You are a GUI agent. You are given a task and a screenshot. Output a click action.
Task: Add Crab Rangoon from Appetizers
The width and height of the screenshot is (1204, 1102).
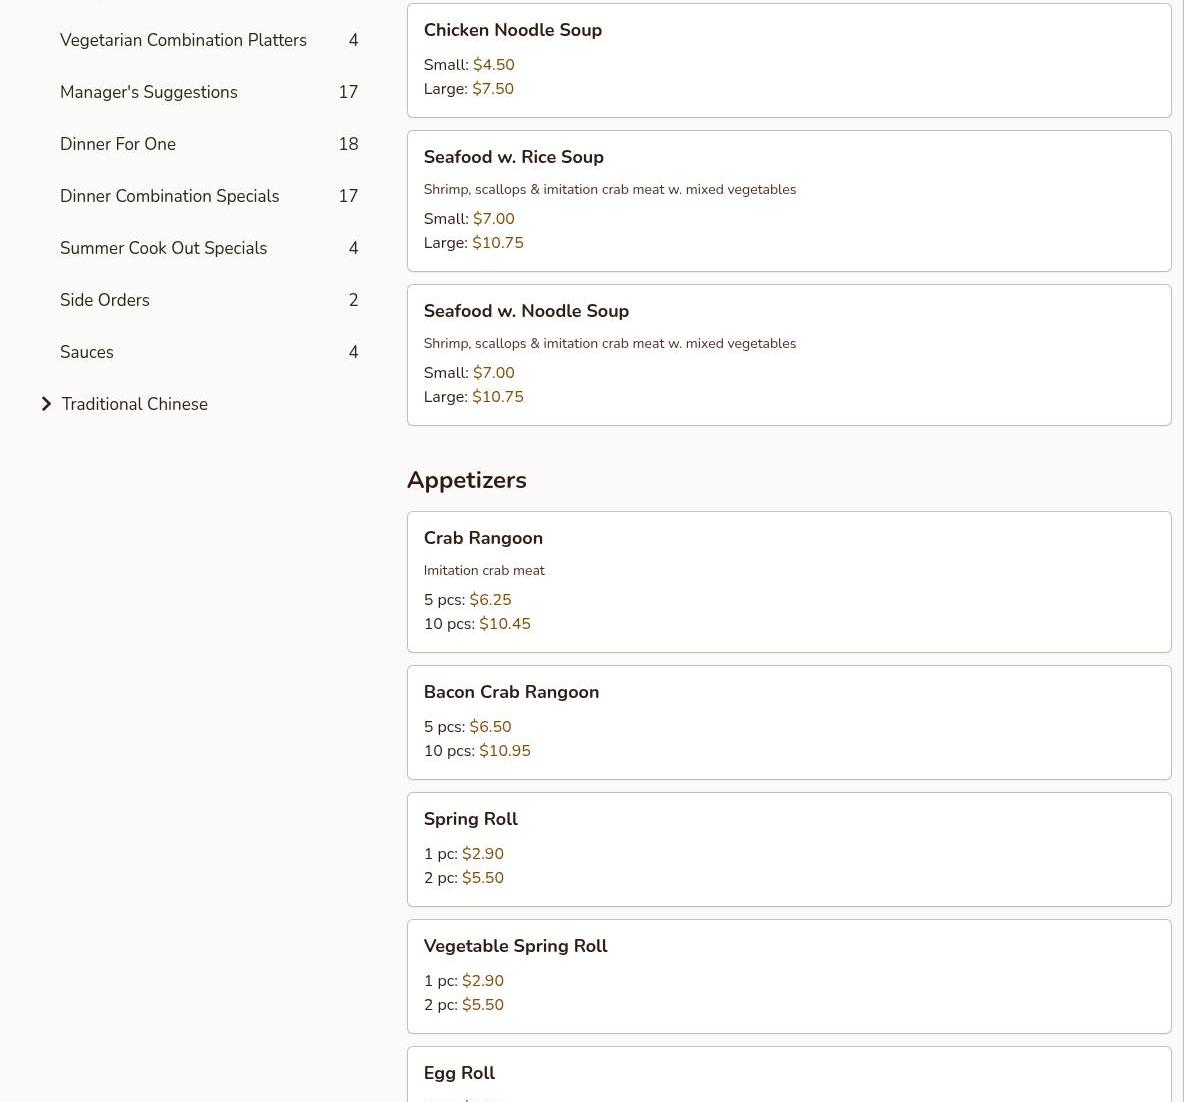tap(788, 581)
